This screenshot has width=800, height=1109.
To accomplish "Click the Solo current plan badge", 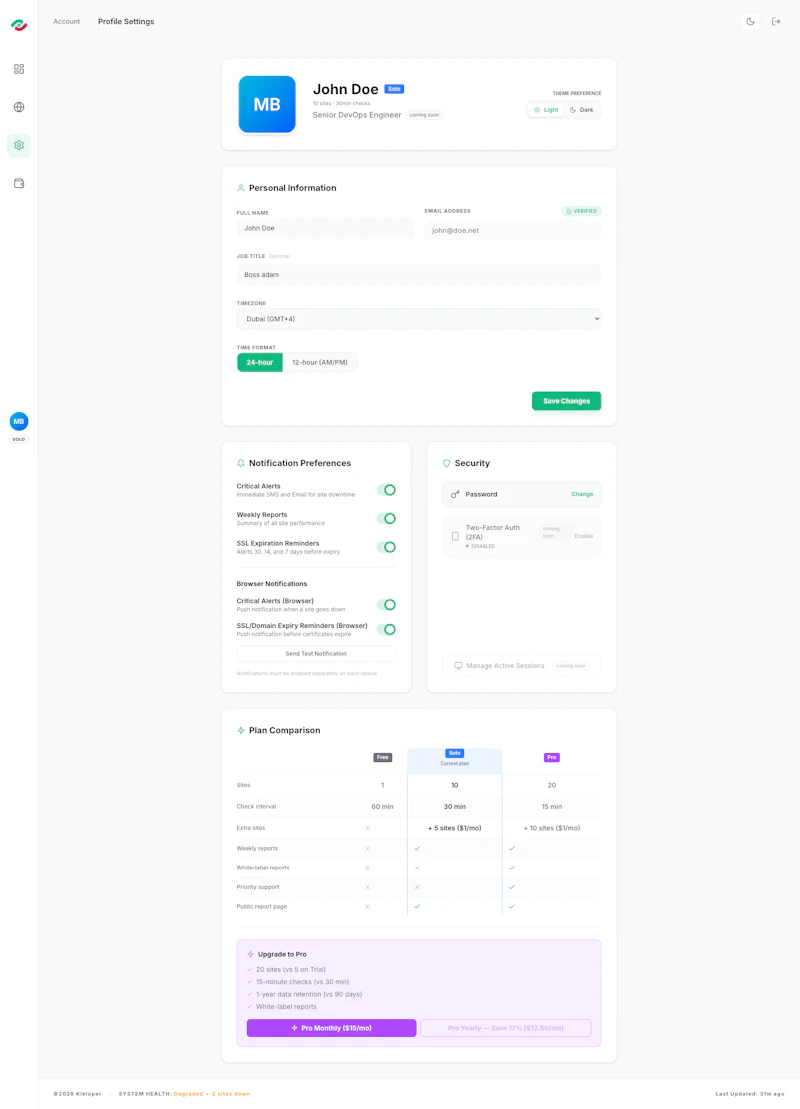I will (x=455, y=753).
